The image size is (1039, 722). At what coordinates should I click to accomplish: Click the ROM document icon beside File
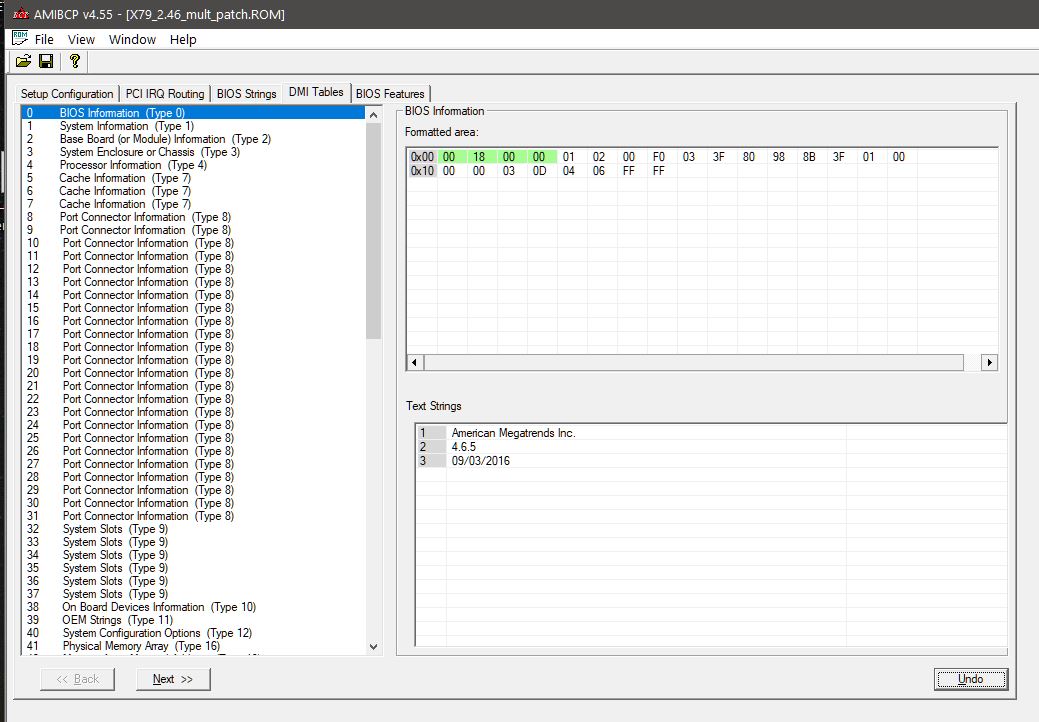(20, 38)
